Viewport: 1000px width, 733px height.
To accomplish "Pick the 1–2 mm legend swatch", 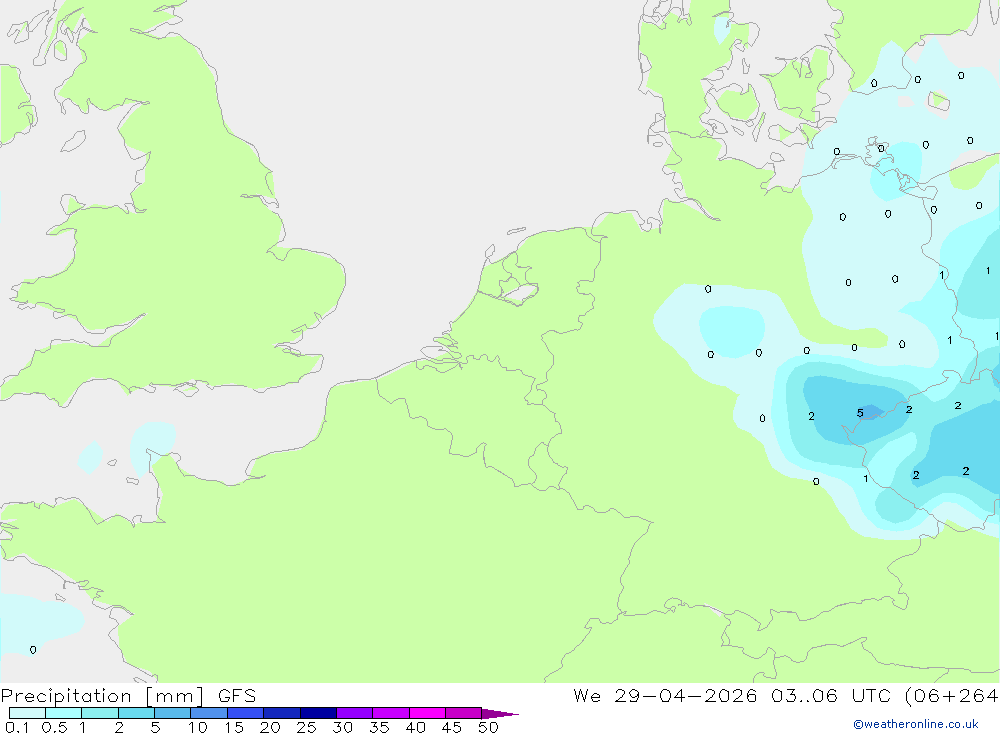I will pos(100,713).
